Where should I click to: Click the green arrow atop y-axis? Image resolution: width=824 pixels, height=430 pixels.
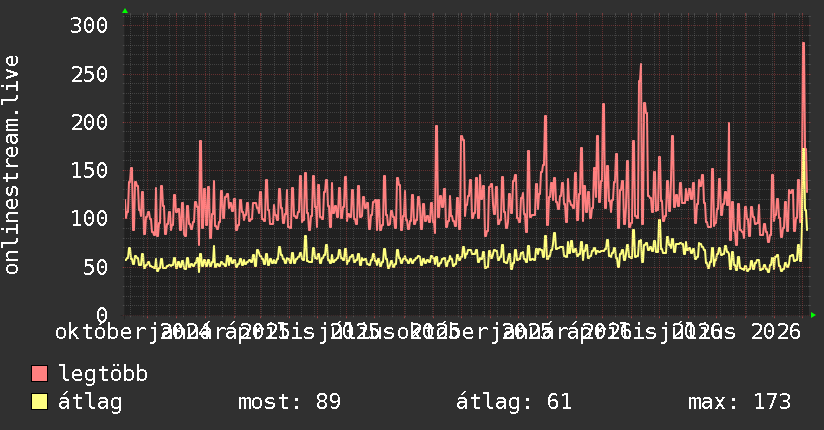(125, 11)
